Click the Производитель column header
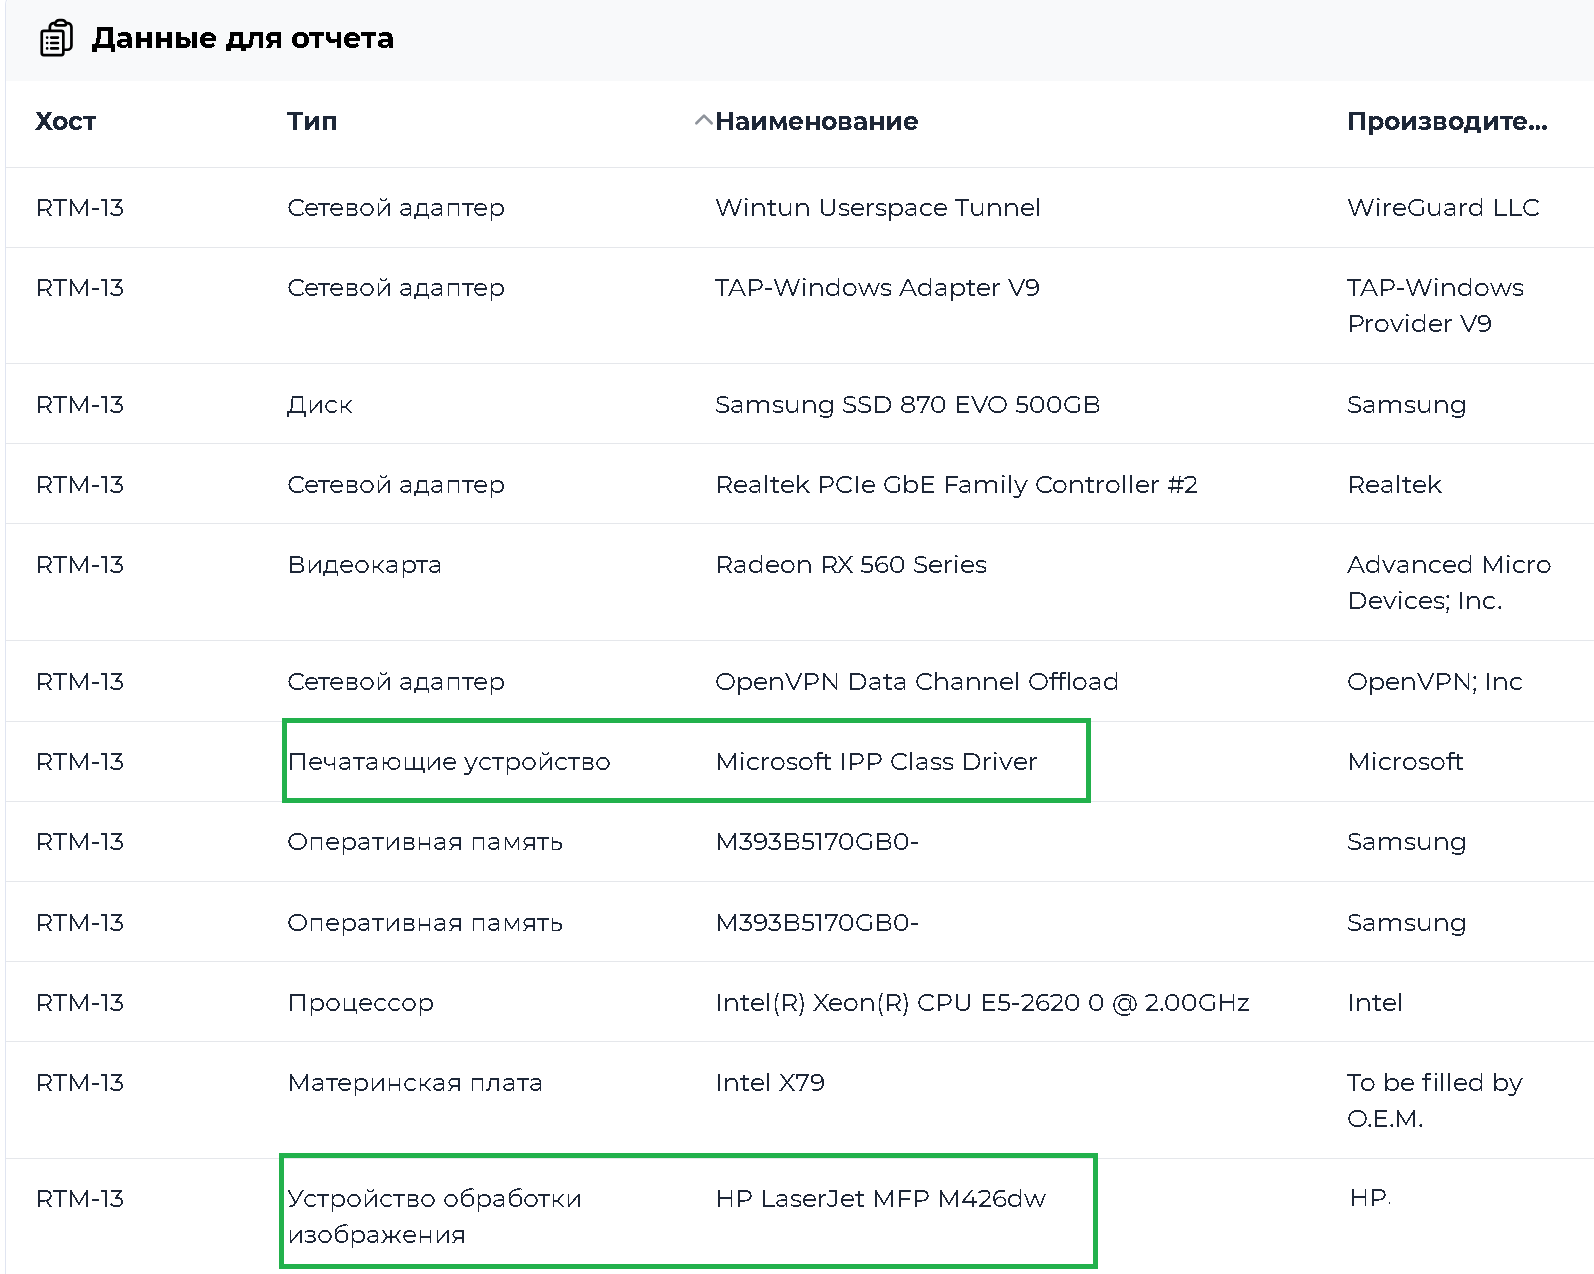Image resolution: width=1594 pixels, height=1274 pixels. [x=1446, y=122]
